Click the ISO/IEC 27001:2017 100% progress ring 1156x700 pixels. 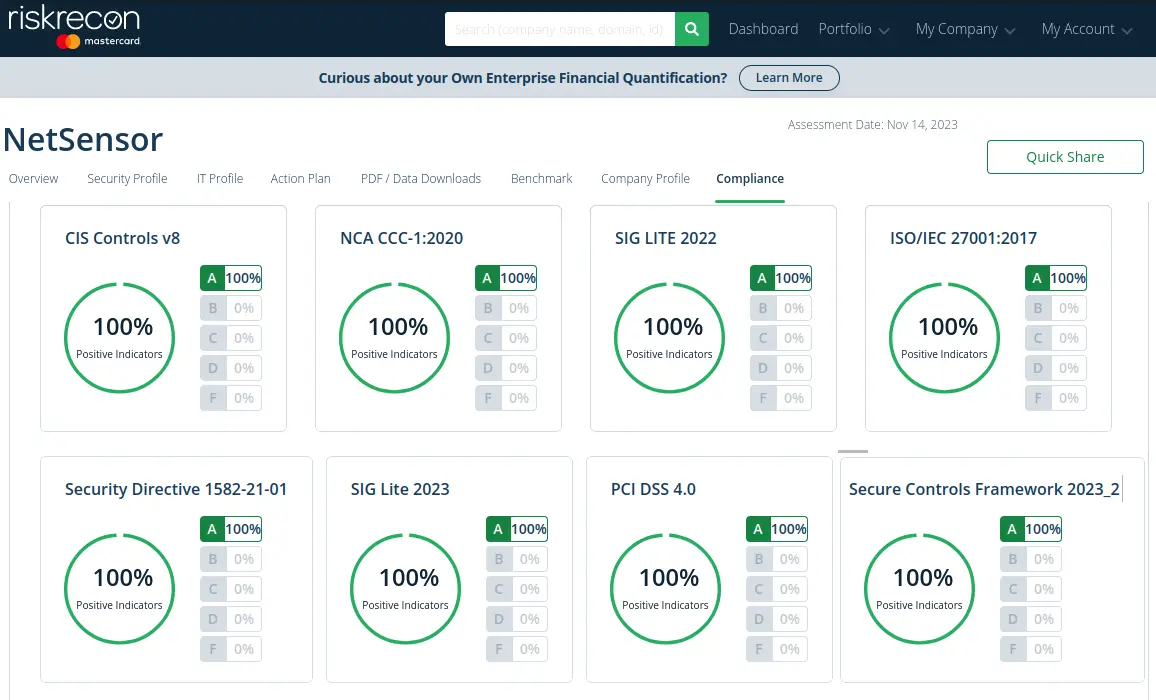944,338
